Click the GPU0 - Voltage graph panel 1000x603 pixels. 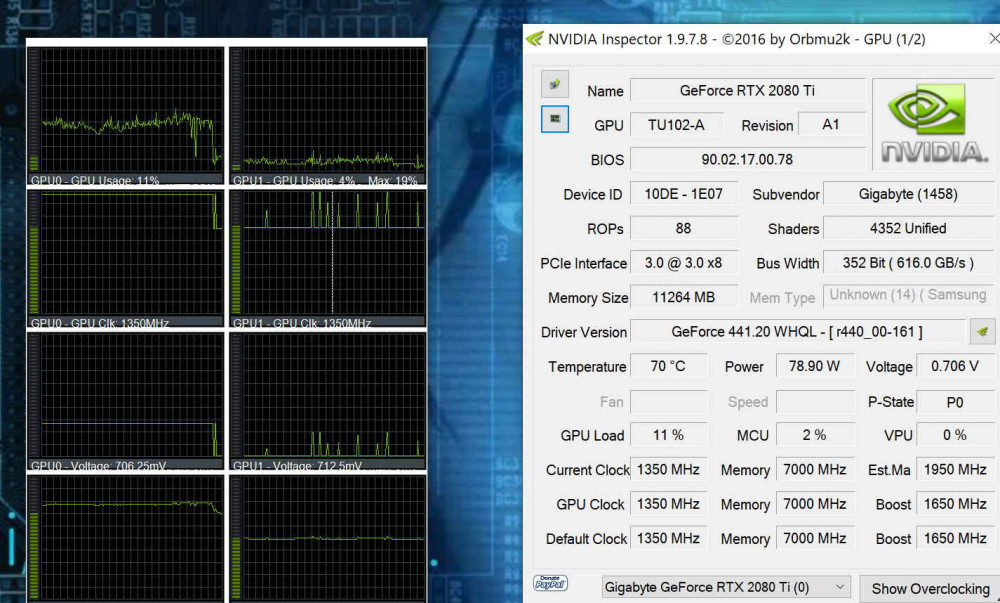(x=125, y=400)
